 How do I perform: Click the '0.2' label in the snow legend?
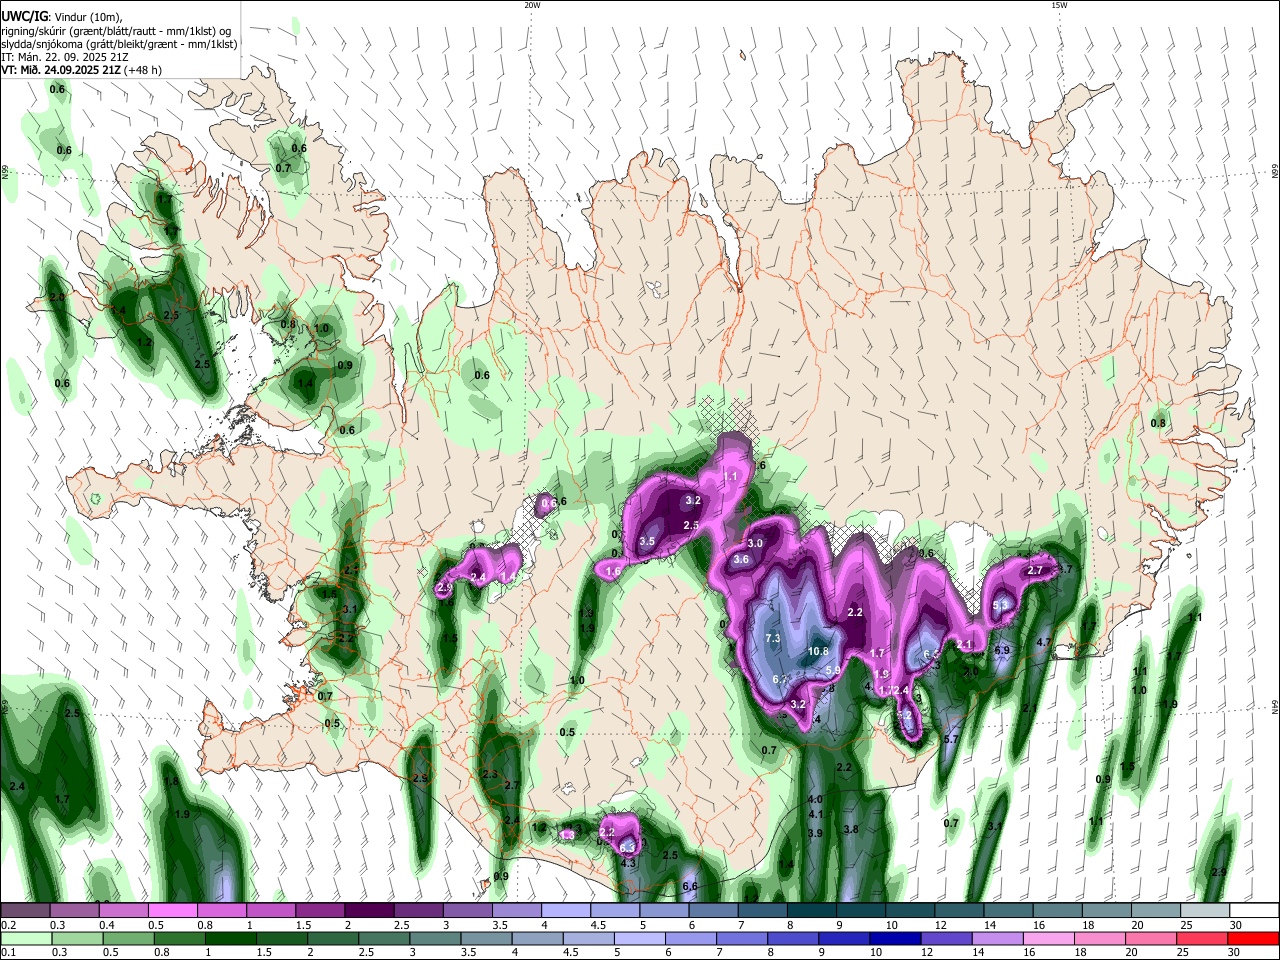(9, 925)
